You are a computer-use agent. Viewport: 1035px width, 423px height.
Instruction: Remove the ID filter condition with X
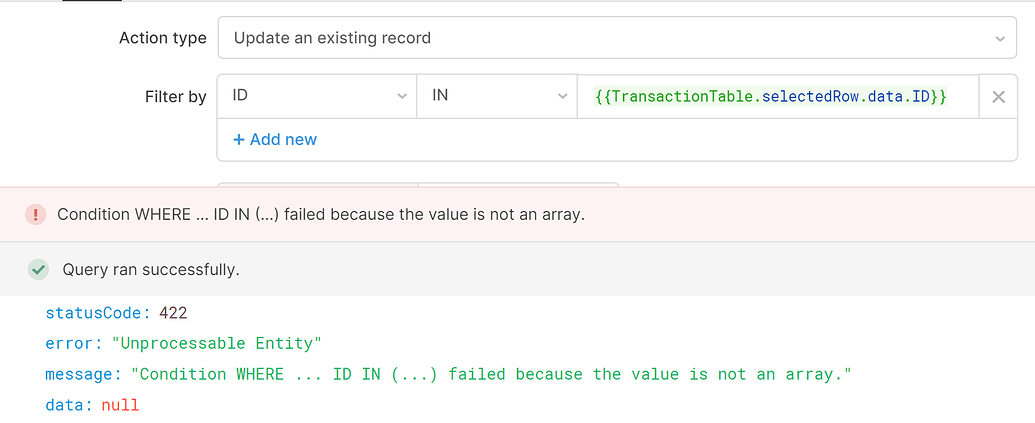(x=997, y=97)
